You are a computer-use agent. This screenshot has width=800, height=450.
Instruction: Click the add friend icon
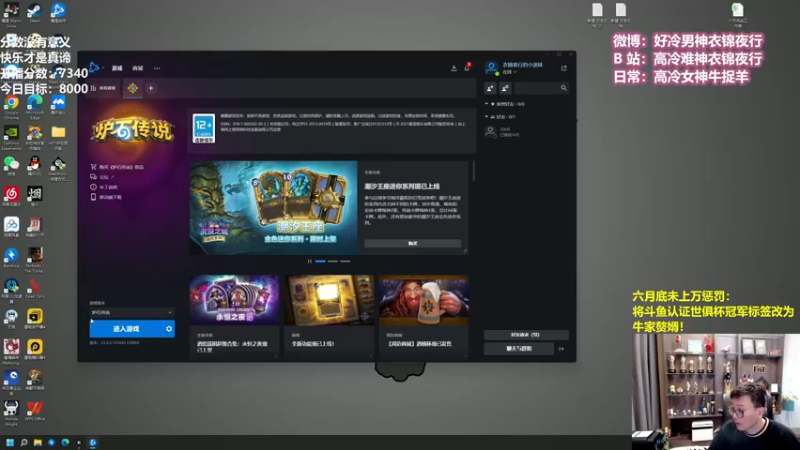click(x=490, y=88)
